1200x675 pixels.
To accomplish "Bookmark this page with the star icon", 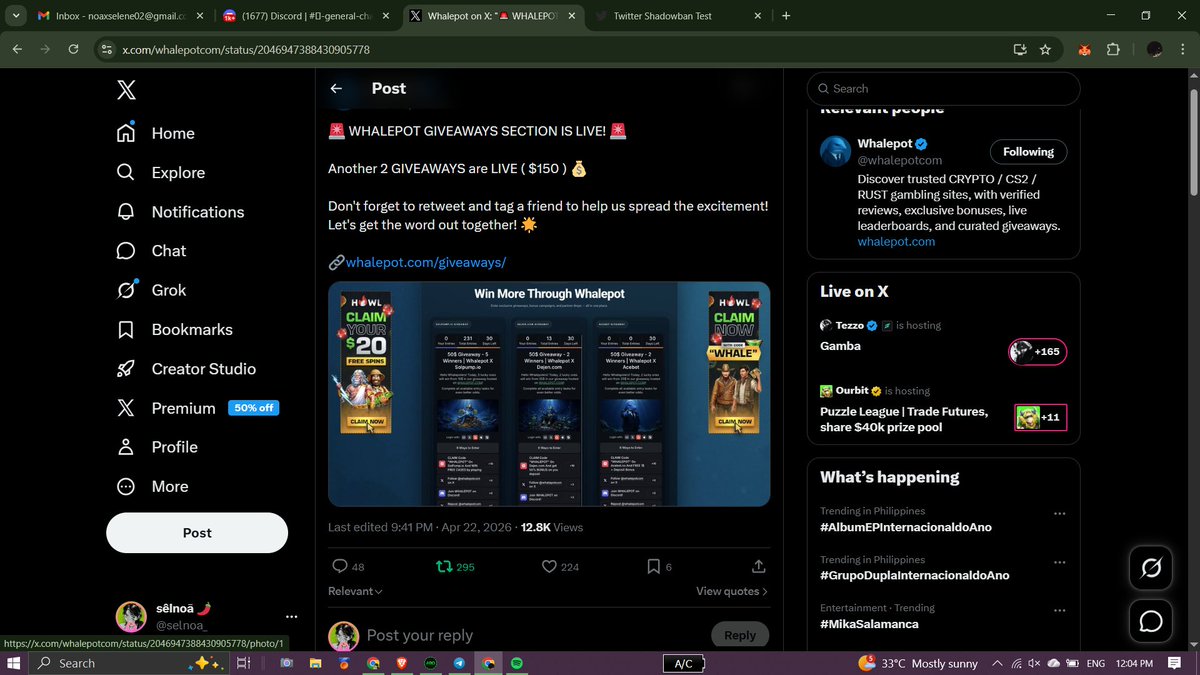I will (x=1045, y=49).
